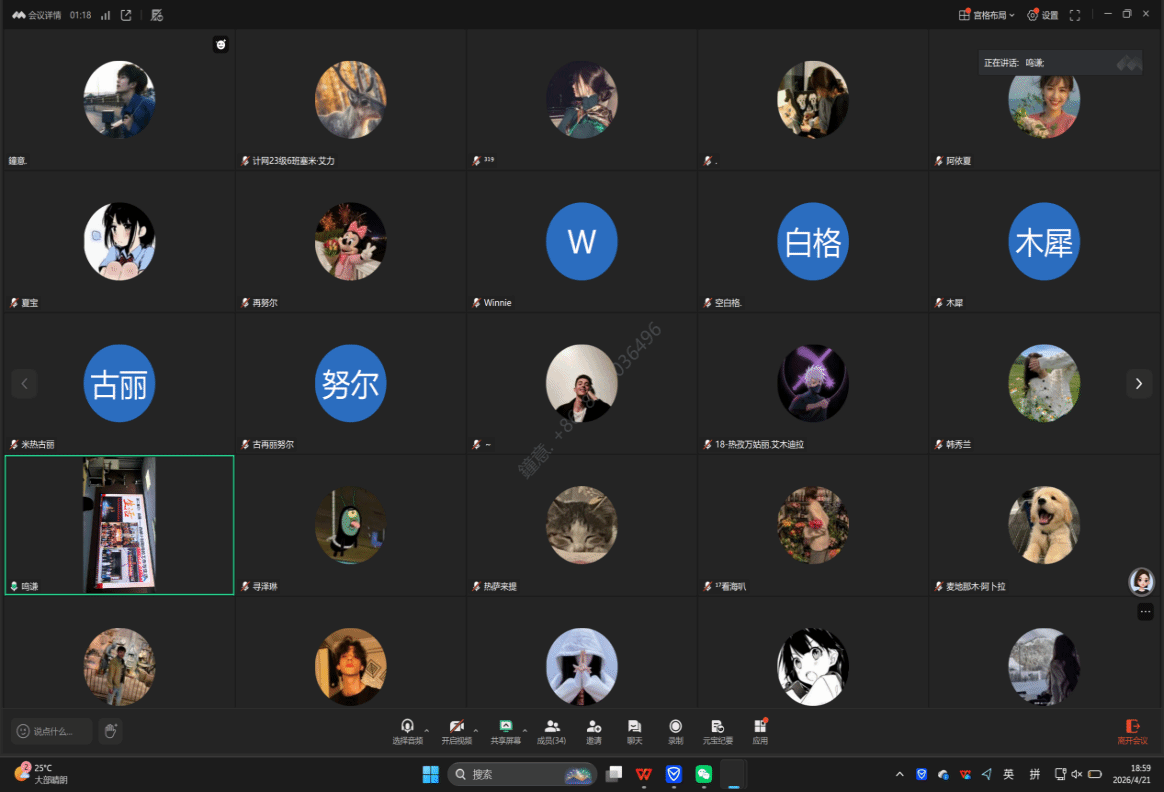The image size is (1164, 792).
Task: Expand video options arrow beside 开启视频
Action: [476, 729]
